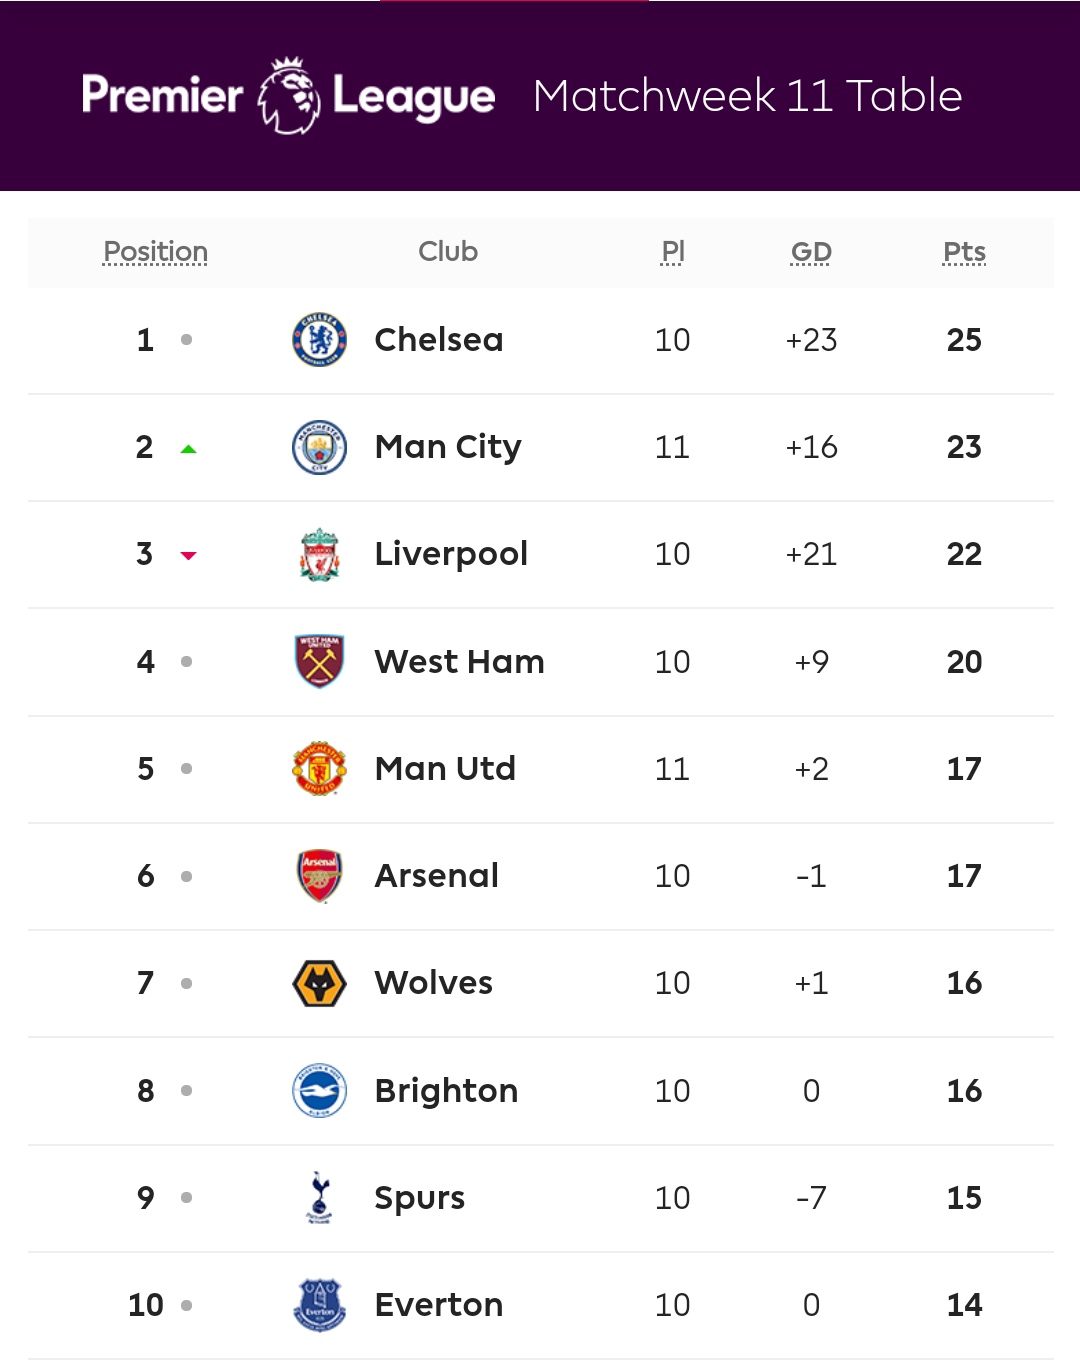Click the Man Utd club crest
Viewport: 1080px width, 1366px height.
[319, 769]
